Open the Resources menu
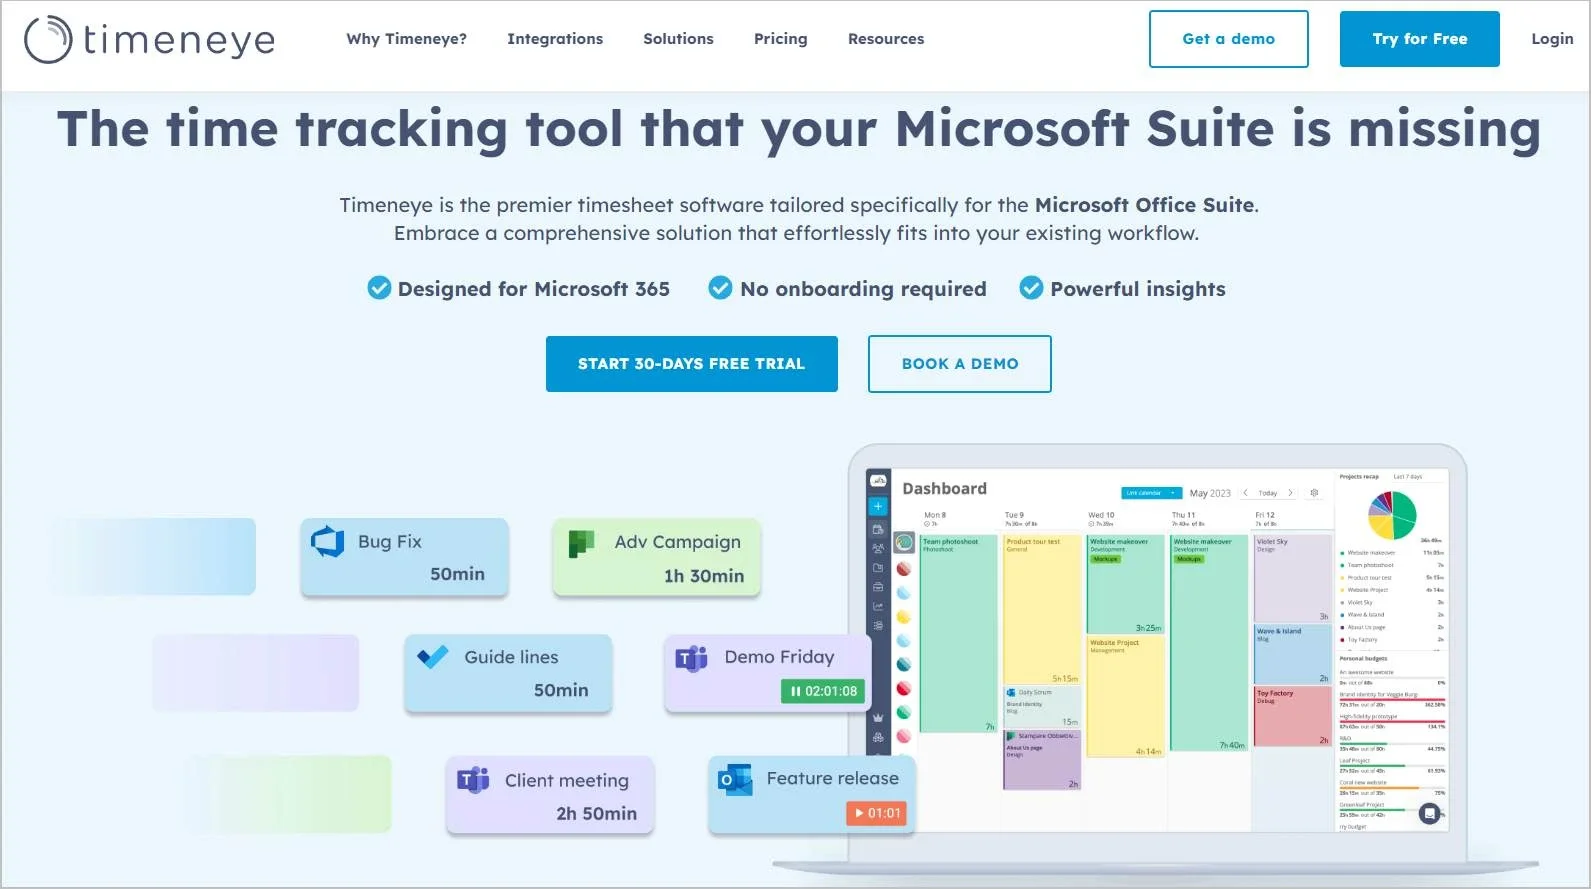 pyautogui.click(x=886, y=39)
